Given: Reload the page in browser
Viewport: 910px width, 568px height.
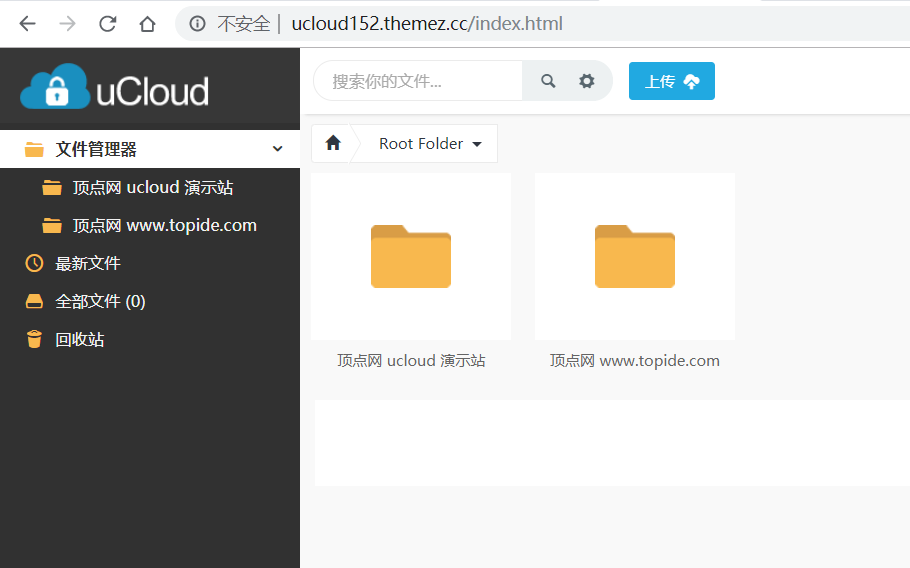Looking at the screenshot, I should point(107,23).
